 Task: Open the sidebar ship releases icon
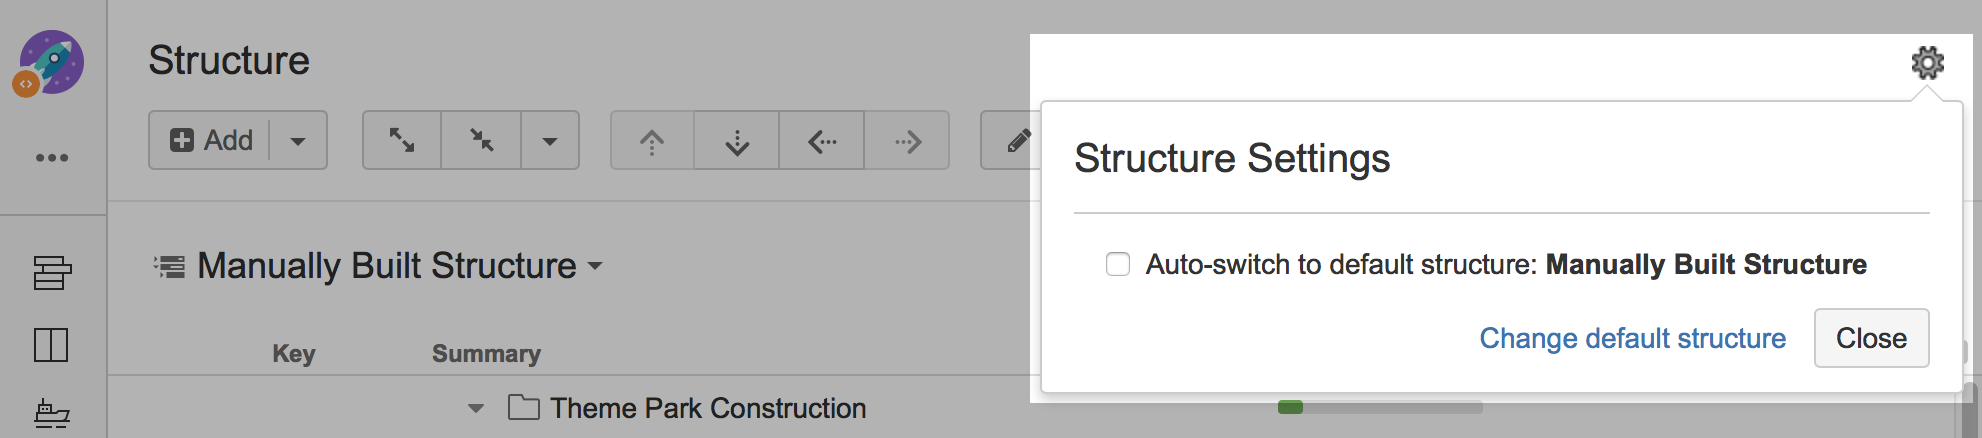pos(52,413)
